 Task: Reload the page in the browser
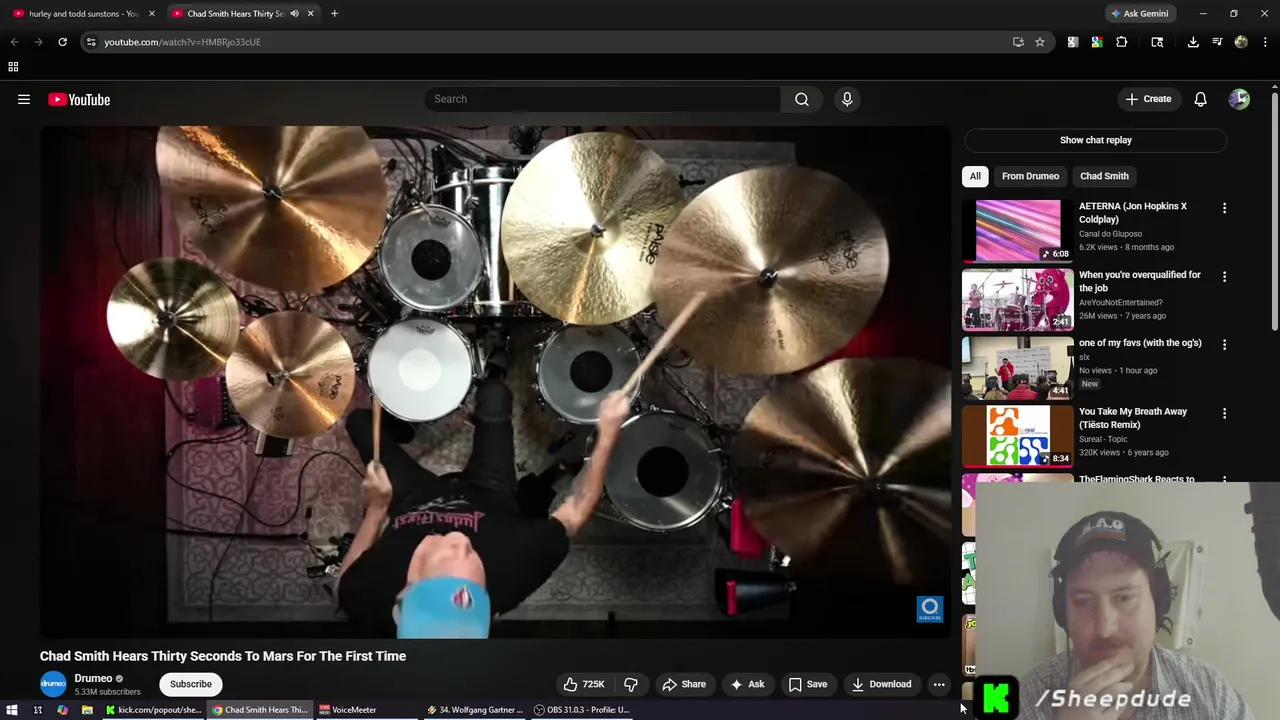[62, 42]
